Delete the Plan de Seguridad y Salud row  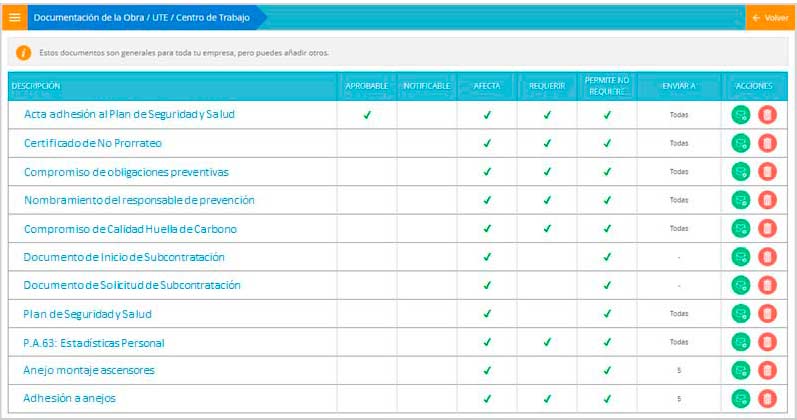768,314
